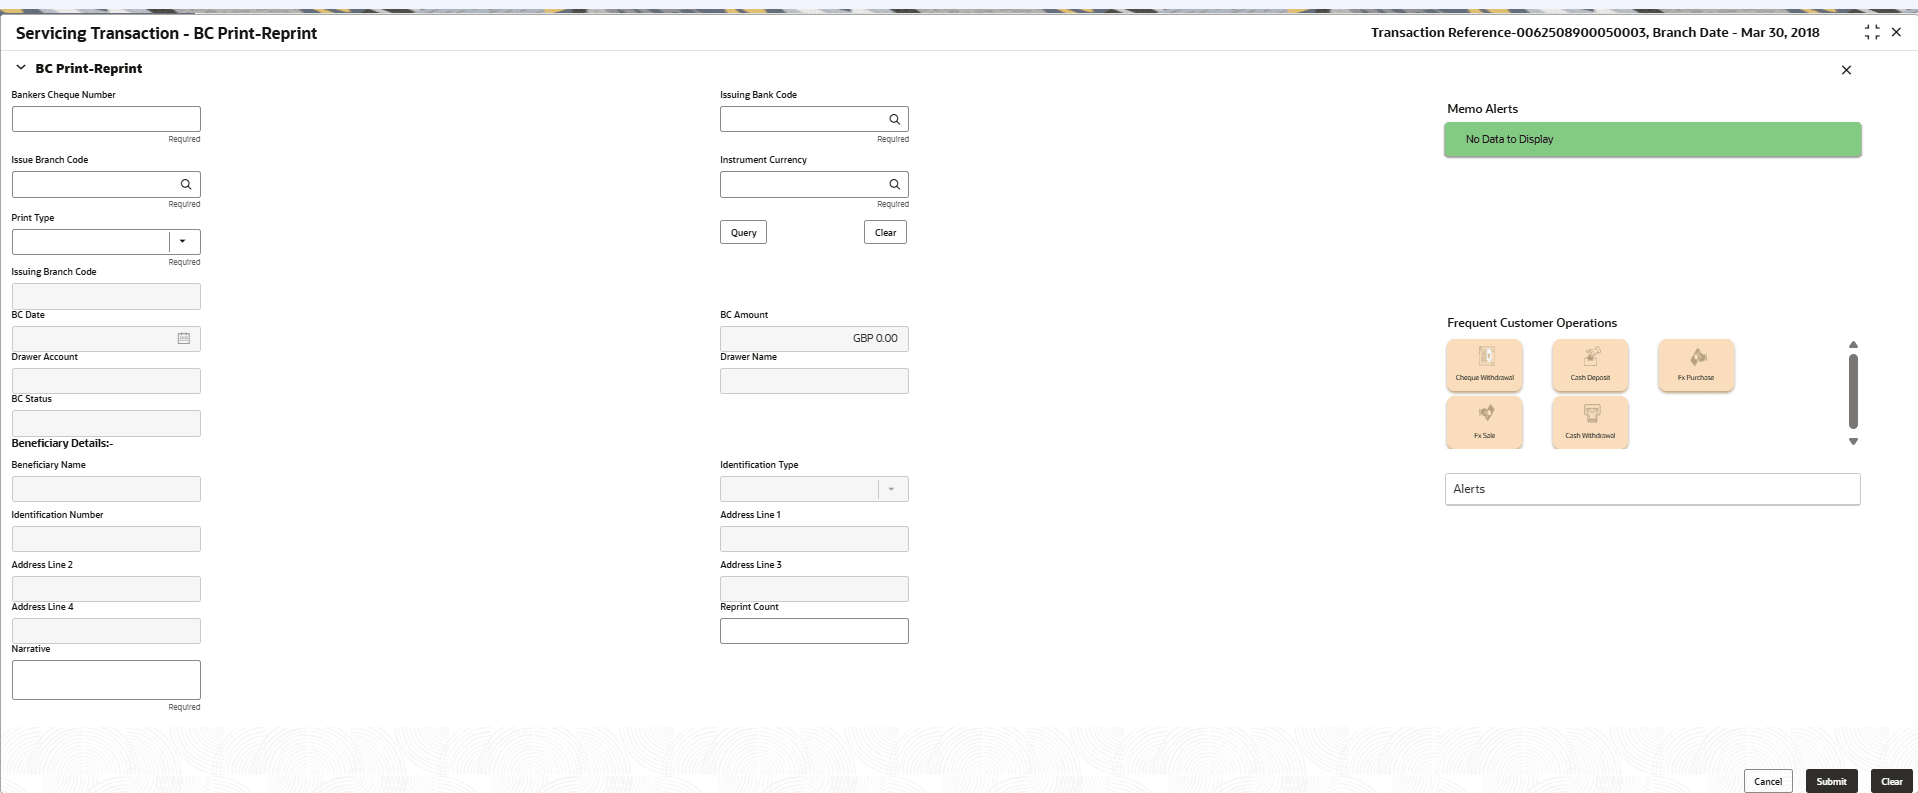Click the Identification Number field

[x=106, y=539]
